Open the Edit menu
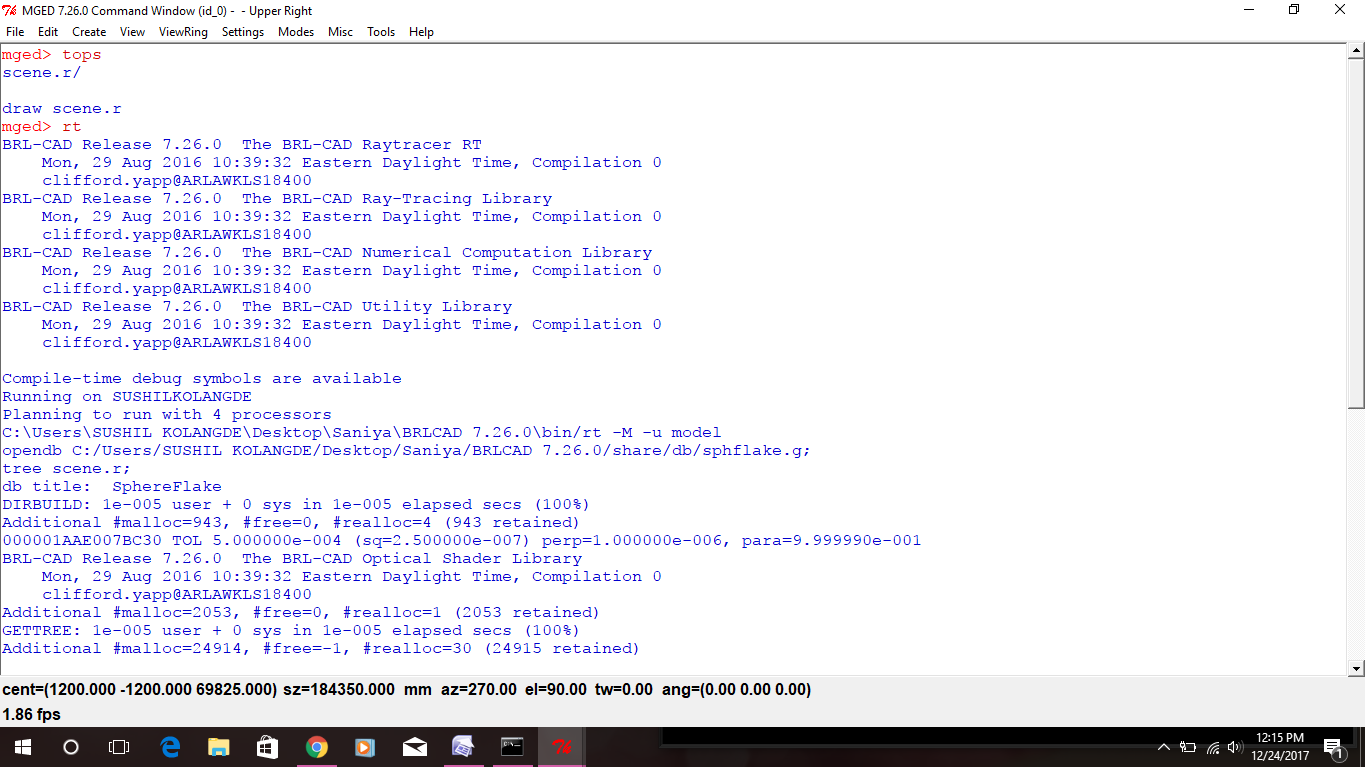Viewport: 1365px width, 767px height. (48, 32)
